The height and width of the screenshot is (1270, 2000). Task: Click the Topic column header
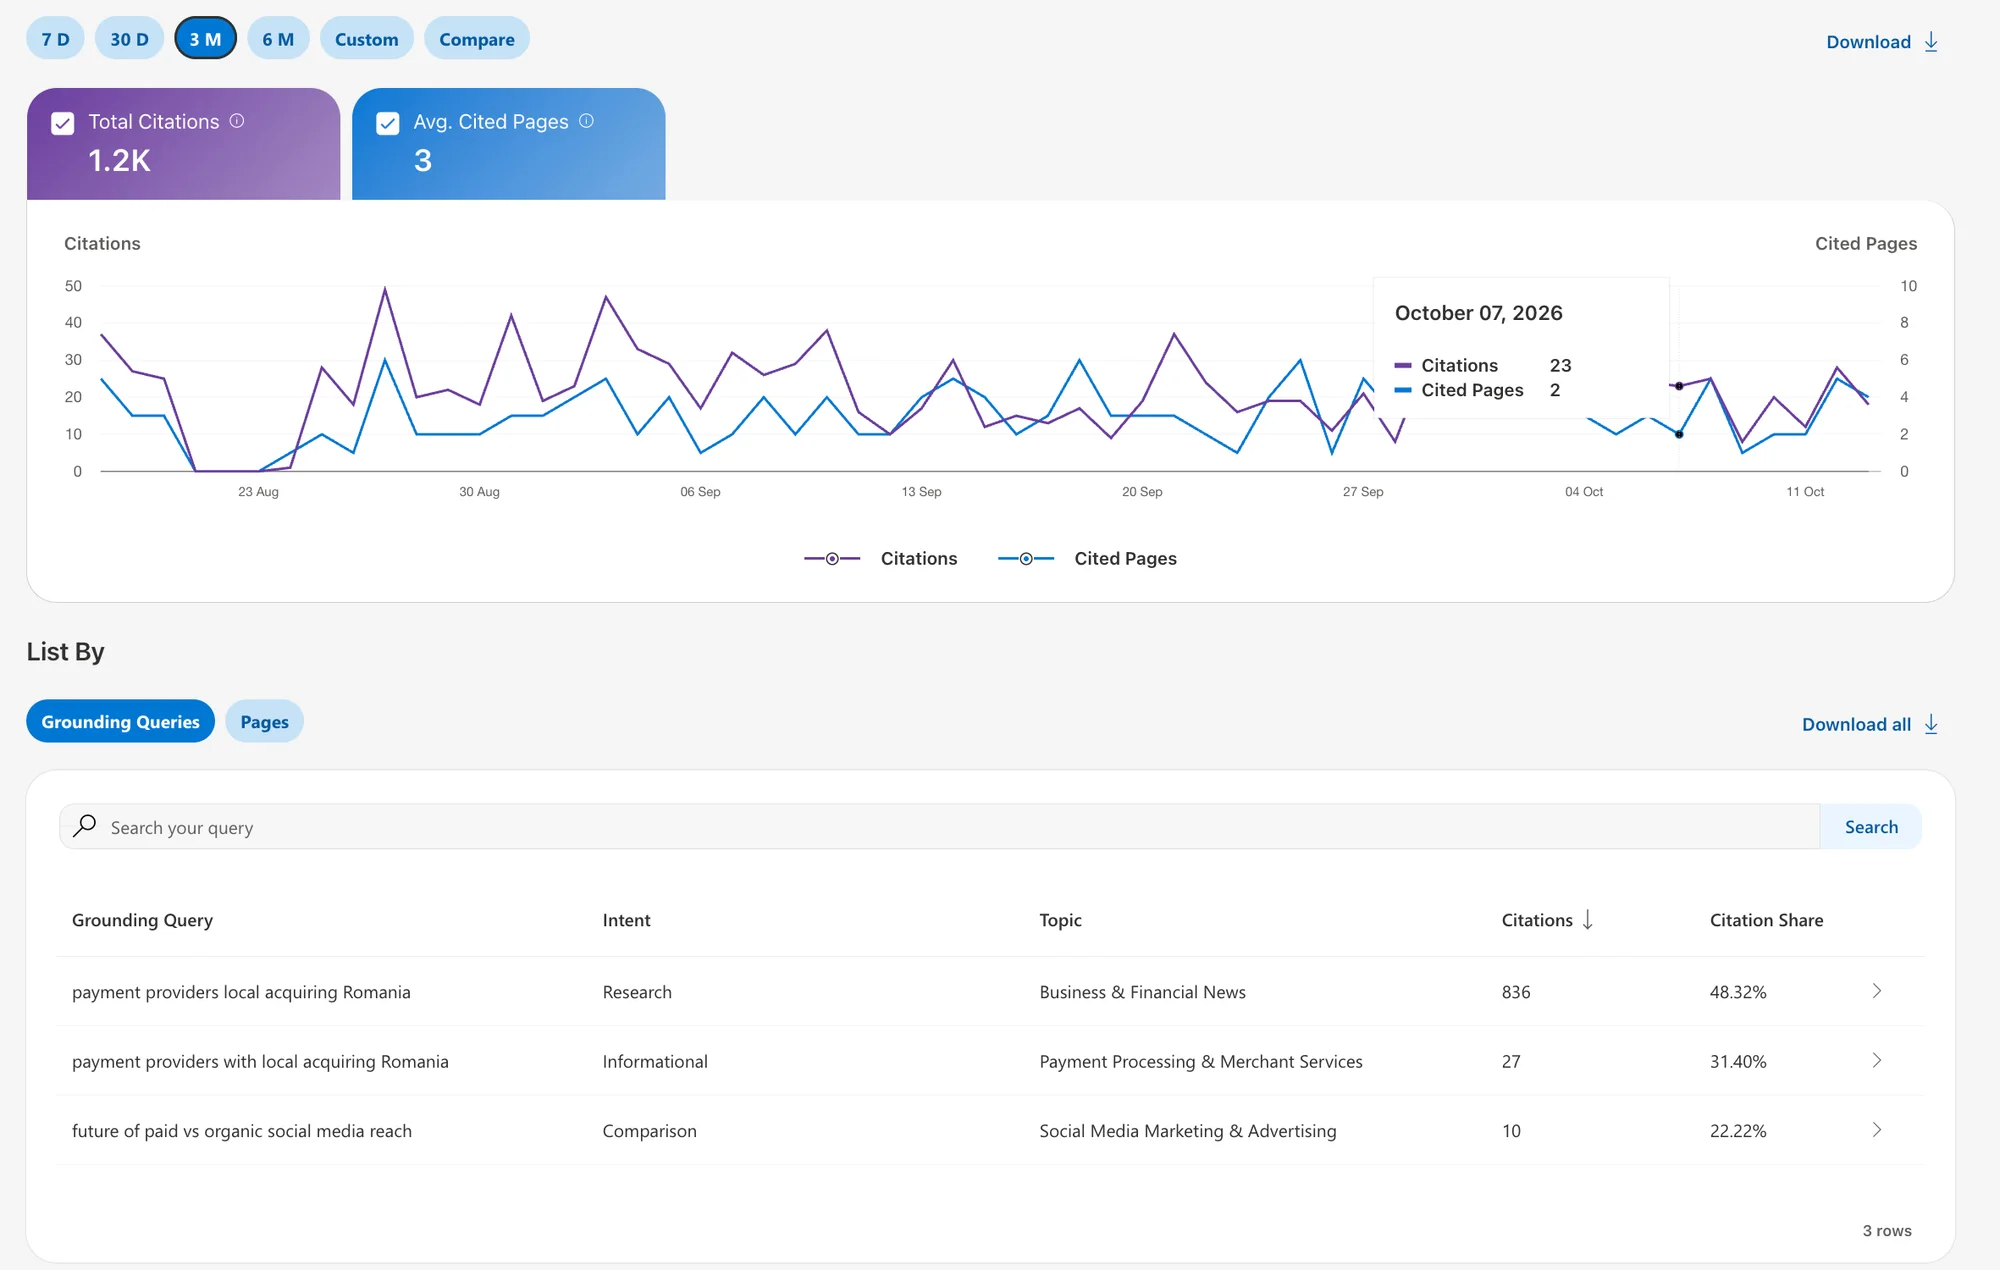[x=1060, y=920]
